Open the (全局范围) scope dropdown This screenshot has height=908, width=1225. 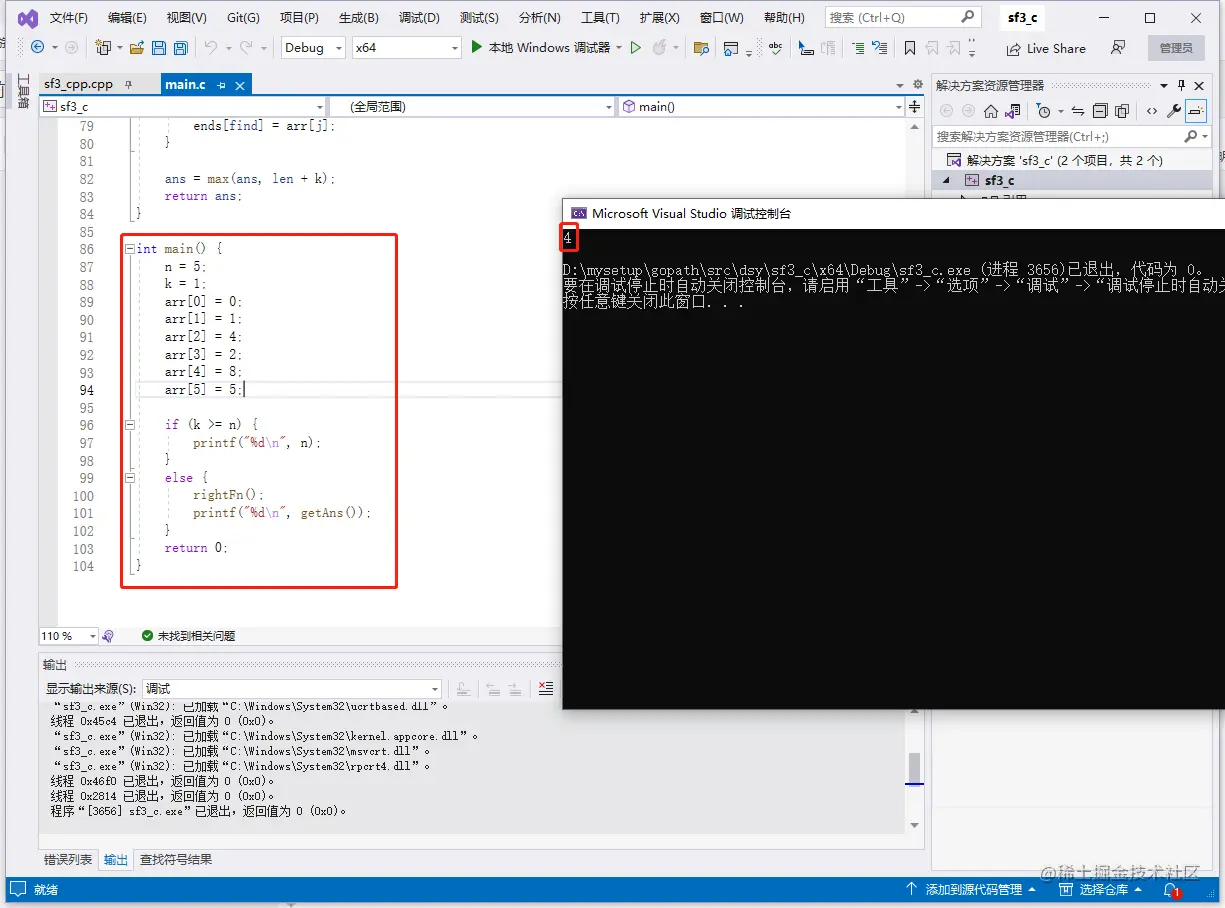click(x=472, y=106)
